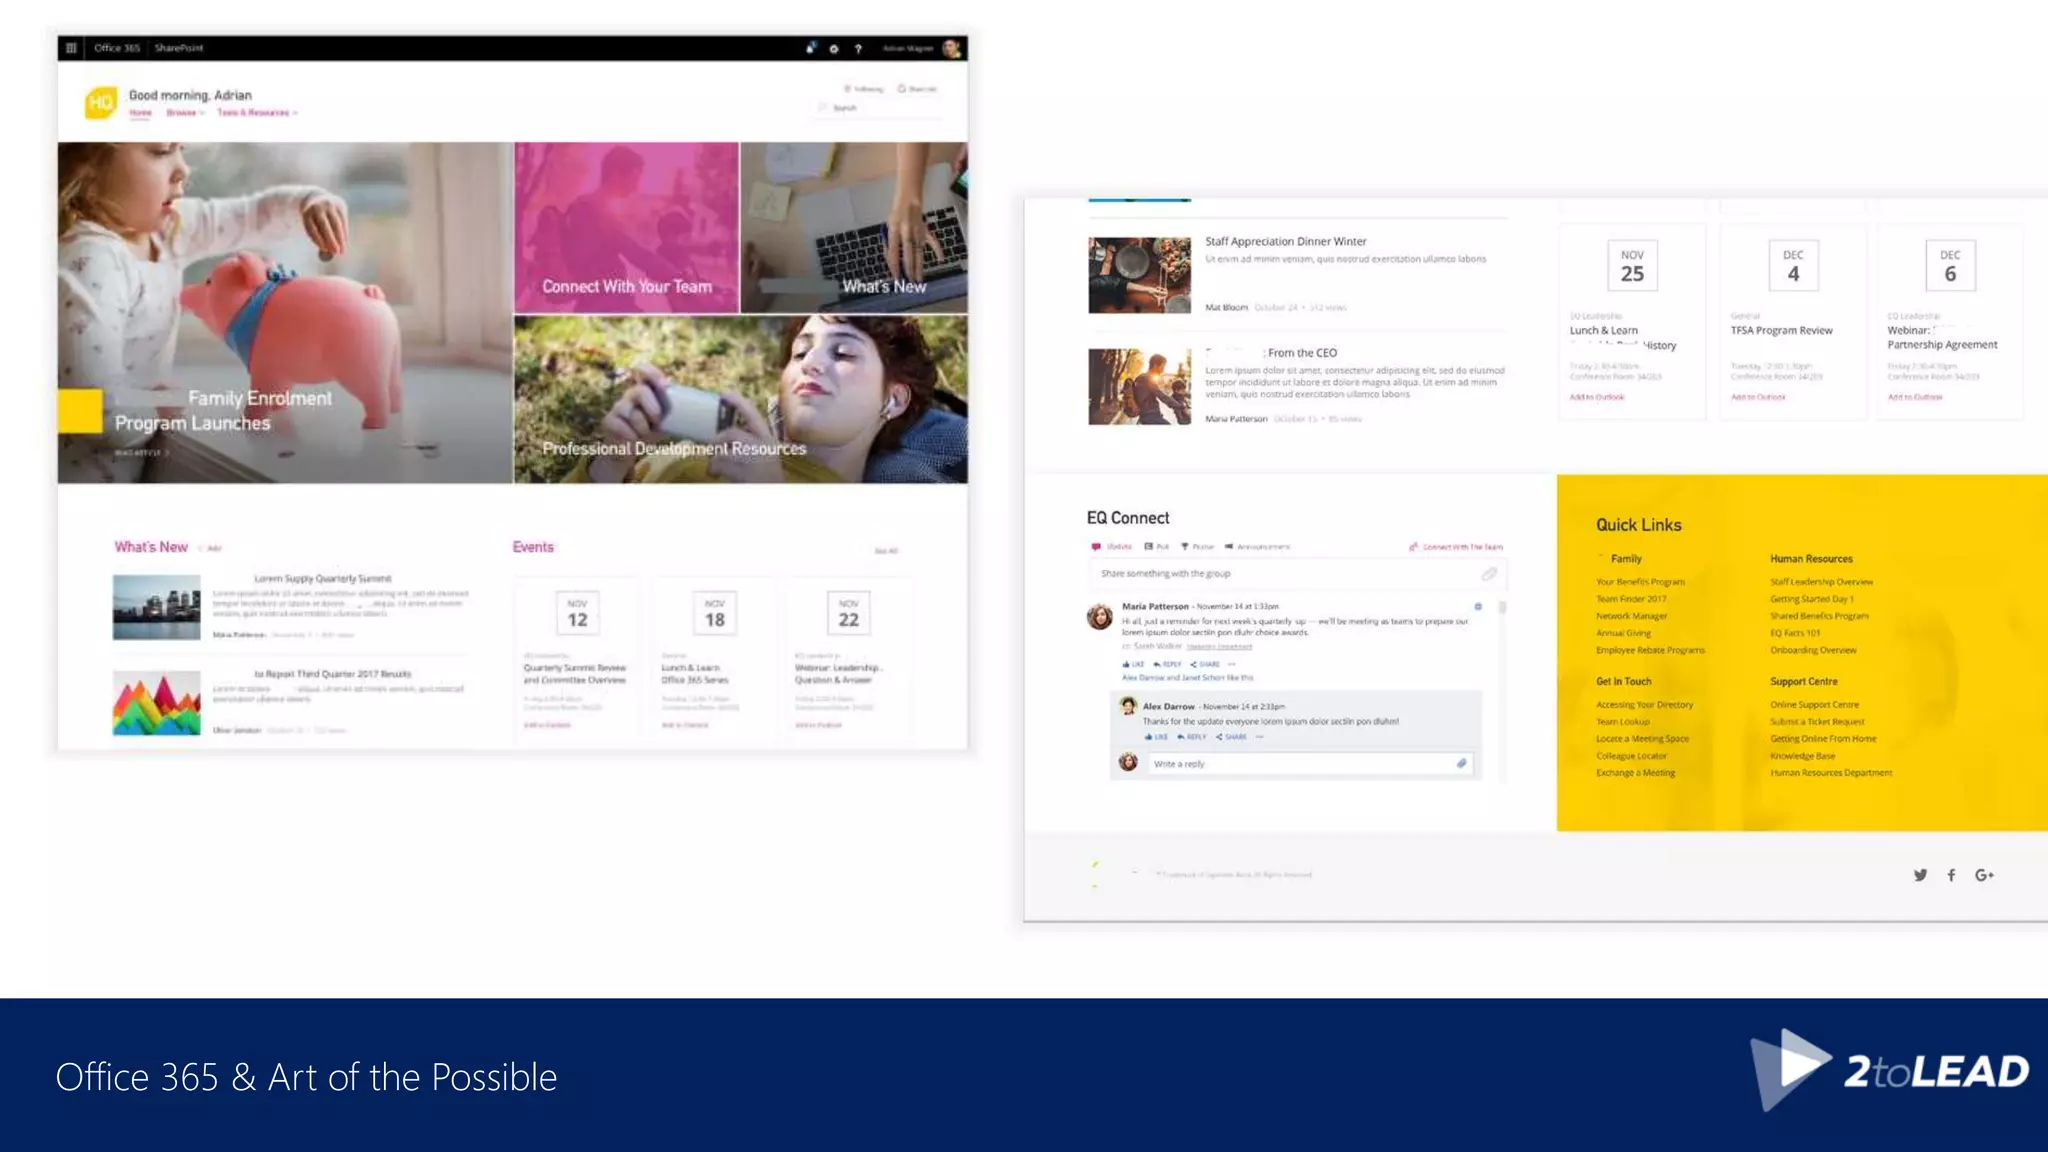Select the Poll post type
The height and width of the screenshot is (1152, 2048).
1157,547
